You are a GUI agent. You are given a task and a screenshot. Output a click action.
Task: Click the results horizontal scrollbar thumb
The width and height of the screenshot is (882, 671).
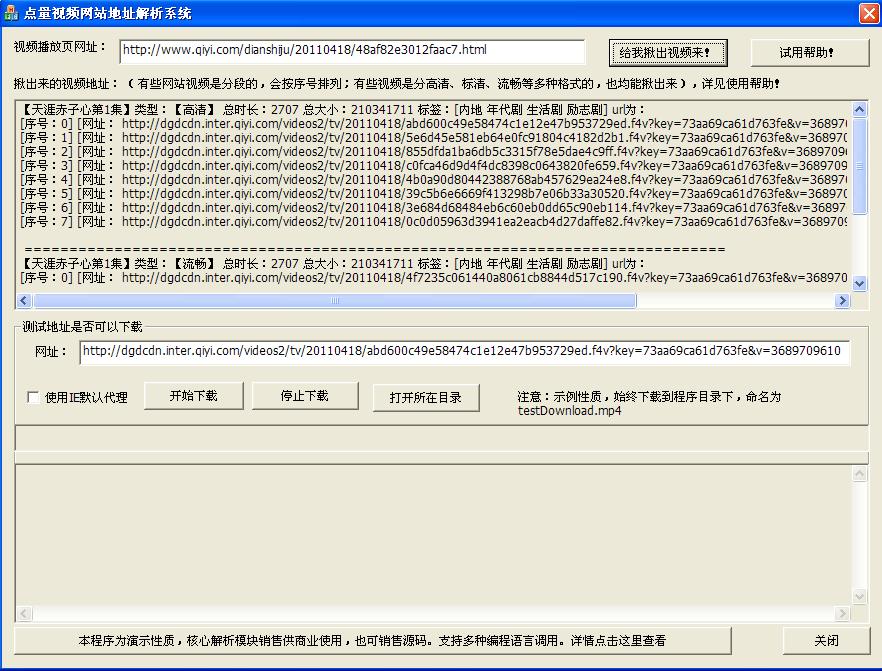(335, 300)
